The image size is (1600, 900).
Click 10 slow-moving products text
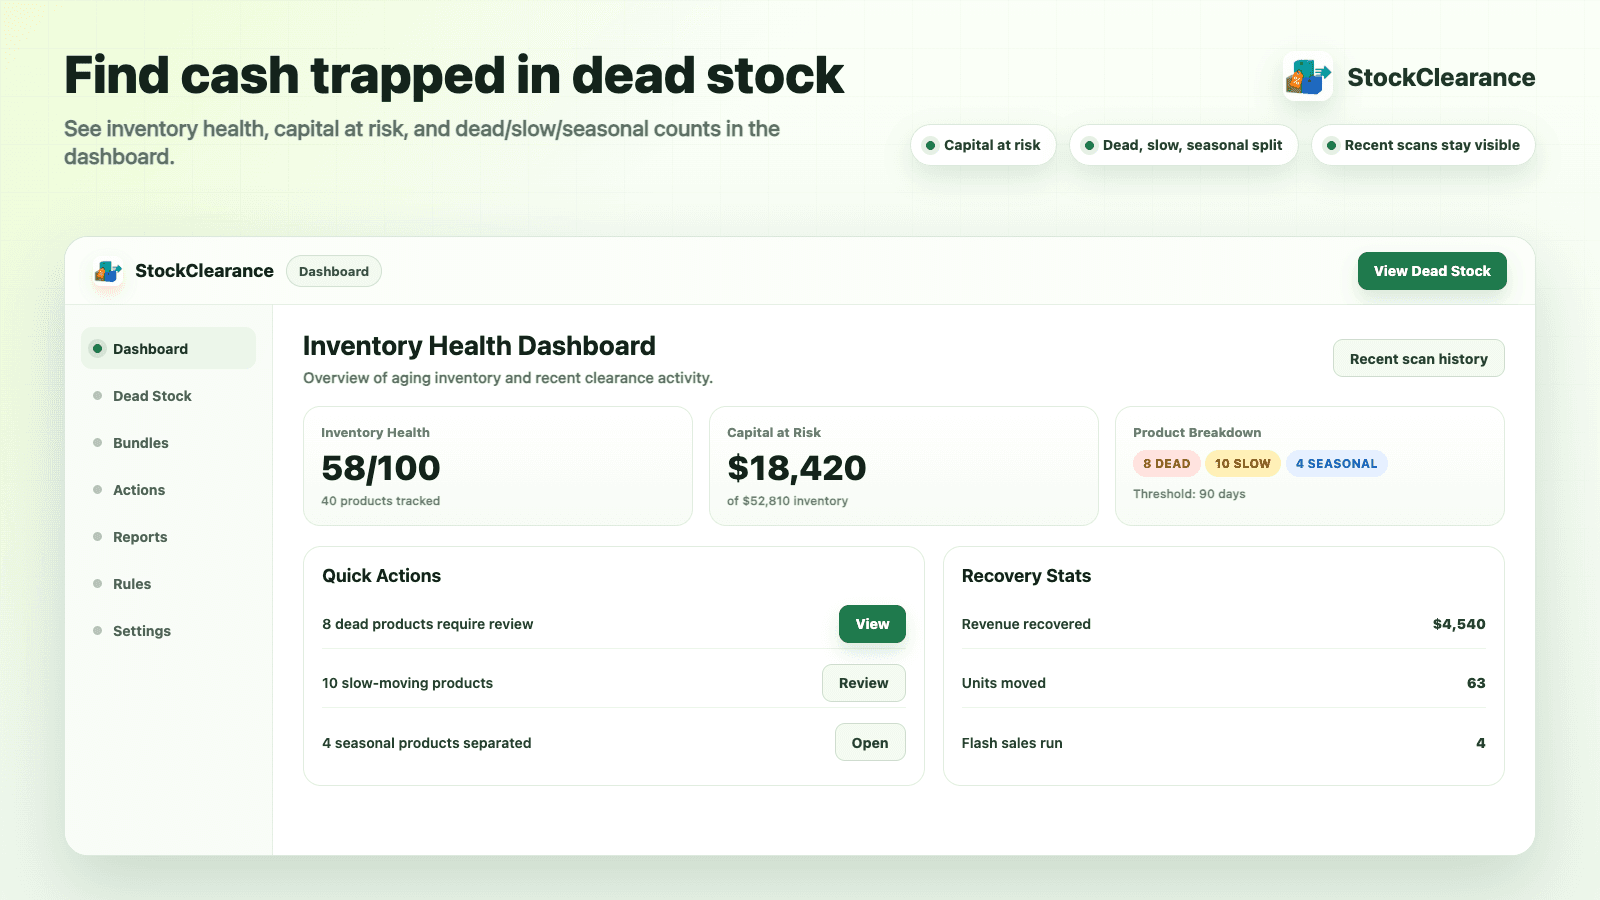point(407,683)
